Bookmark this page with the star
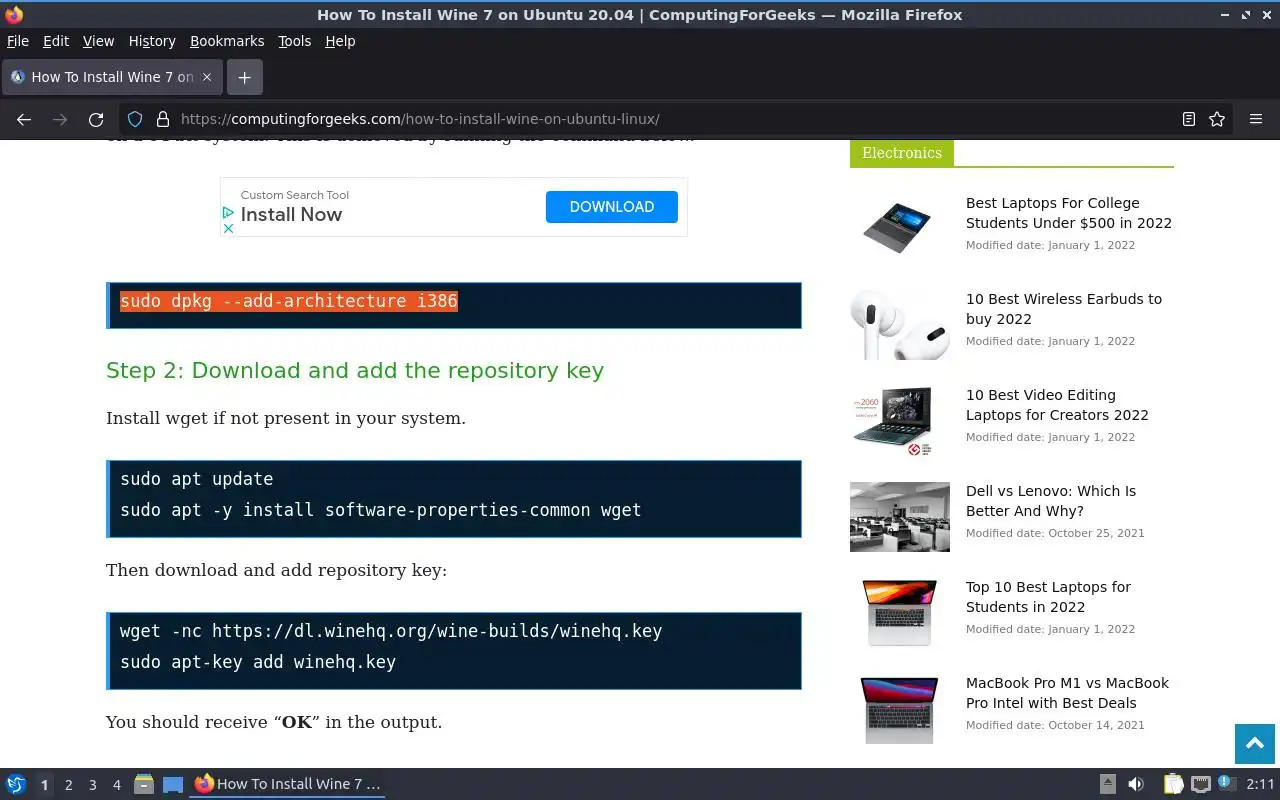This screenshot has height=800, width=1280. point(1217,119)
